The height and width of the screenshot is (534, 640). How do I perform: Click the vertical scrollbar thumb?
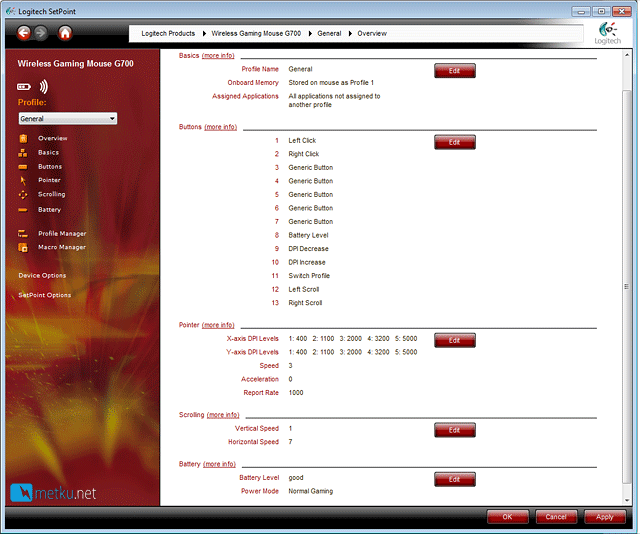(x=627, y=287)
